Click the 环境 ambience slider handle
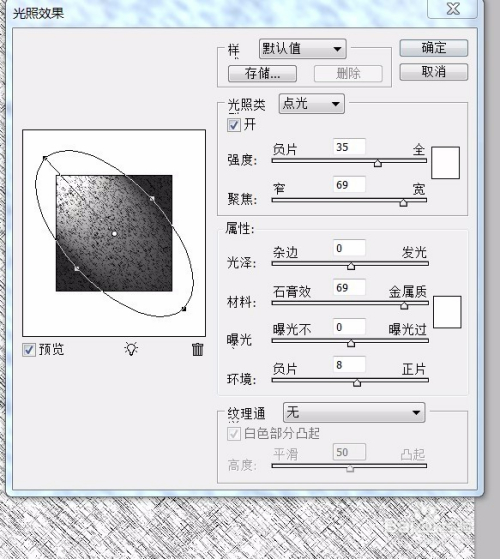 [x=357, y=383]
